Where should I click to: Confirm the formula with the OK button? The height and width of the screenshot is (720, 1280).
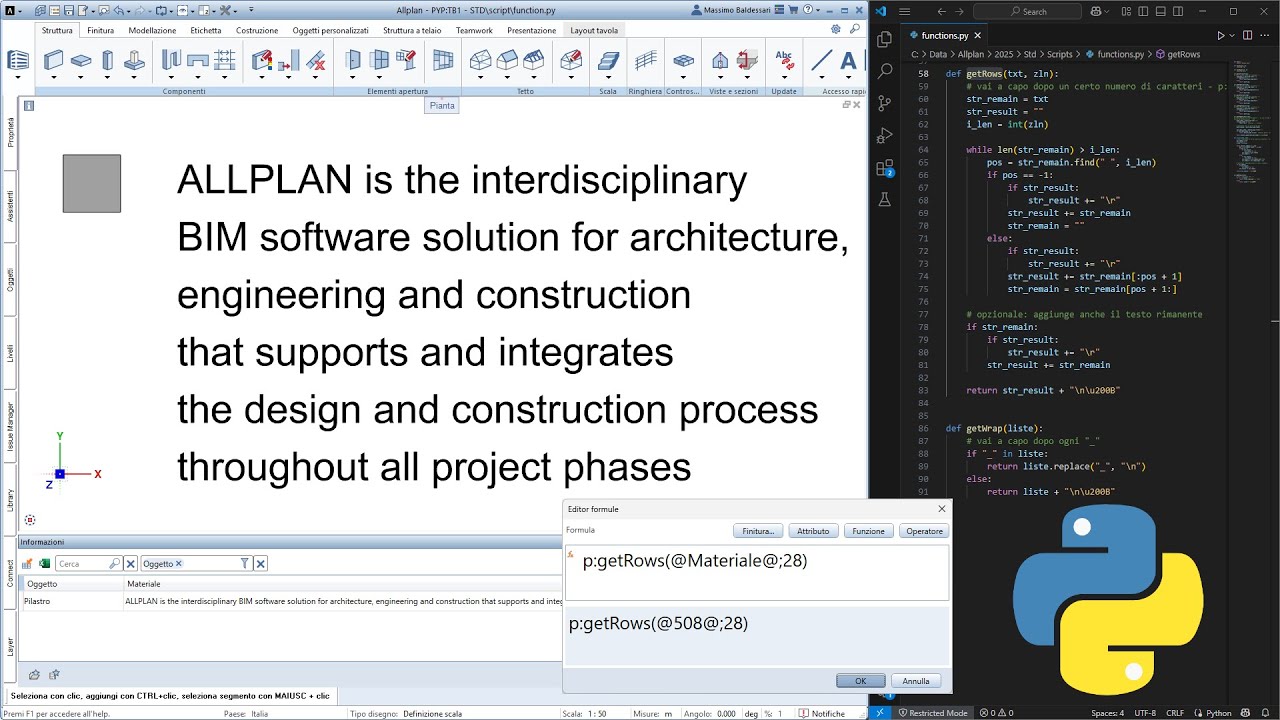click(x=861, y=681)
